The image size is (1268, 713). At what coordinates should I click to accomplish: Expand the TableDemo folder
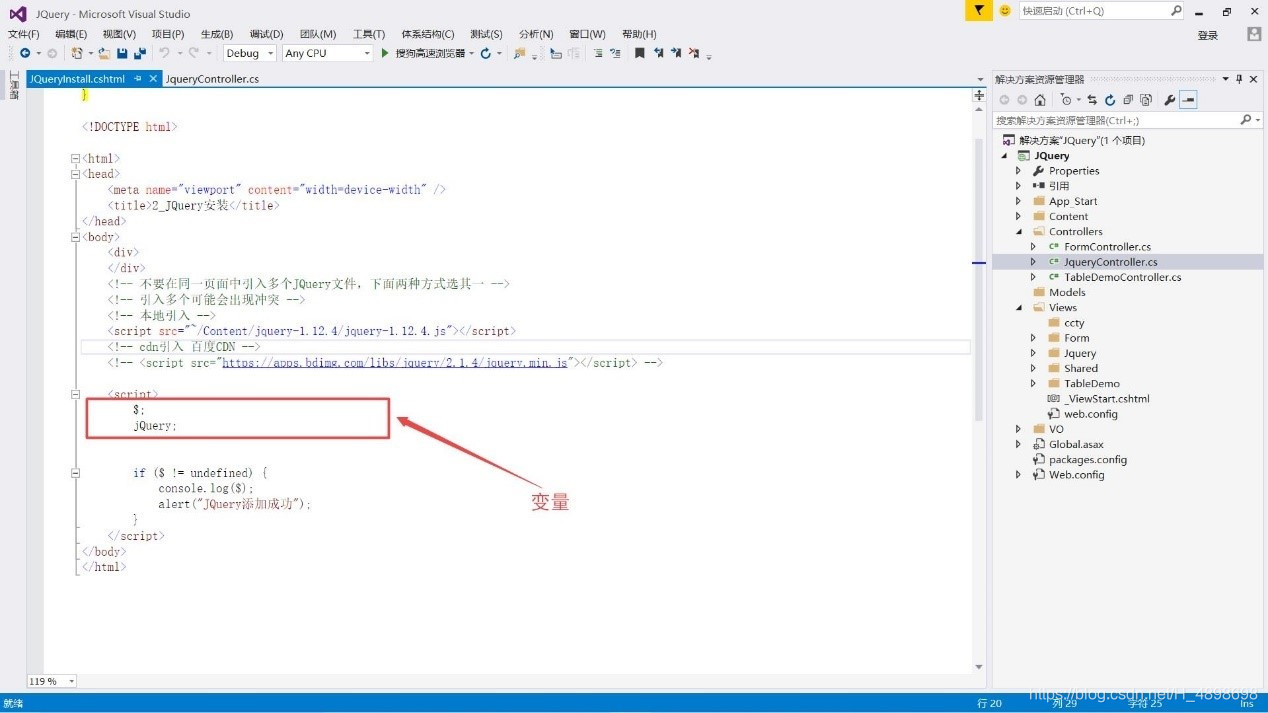(1033, 384)
